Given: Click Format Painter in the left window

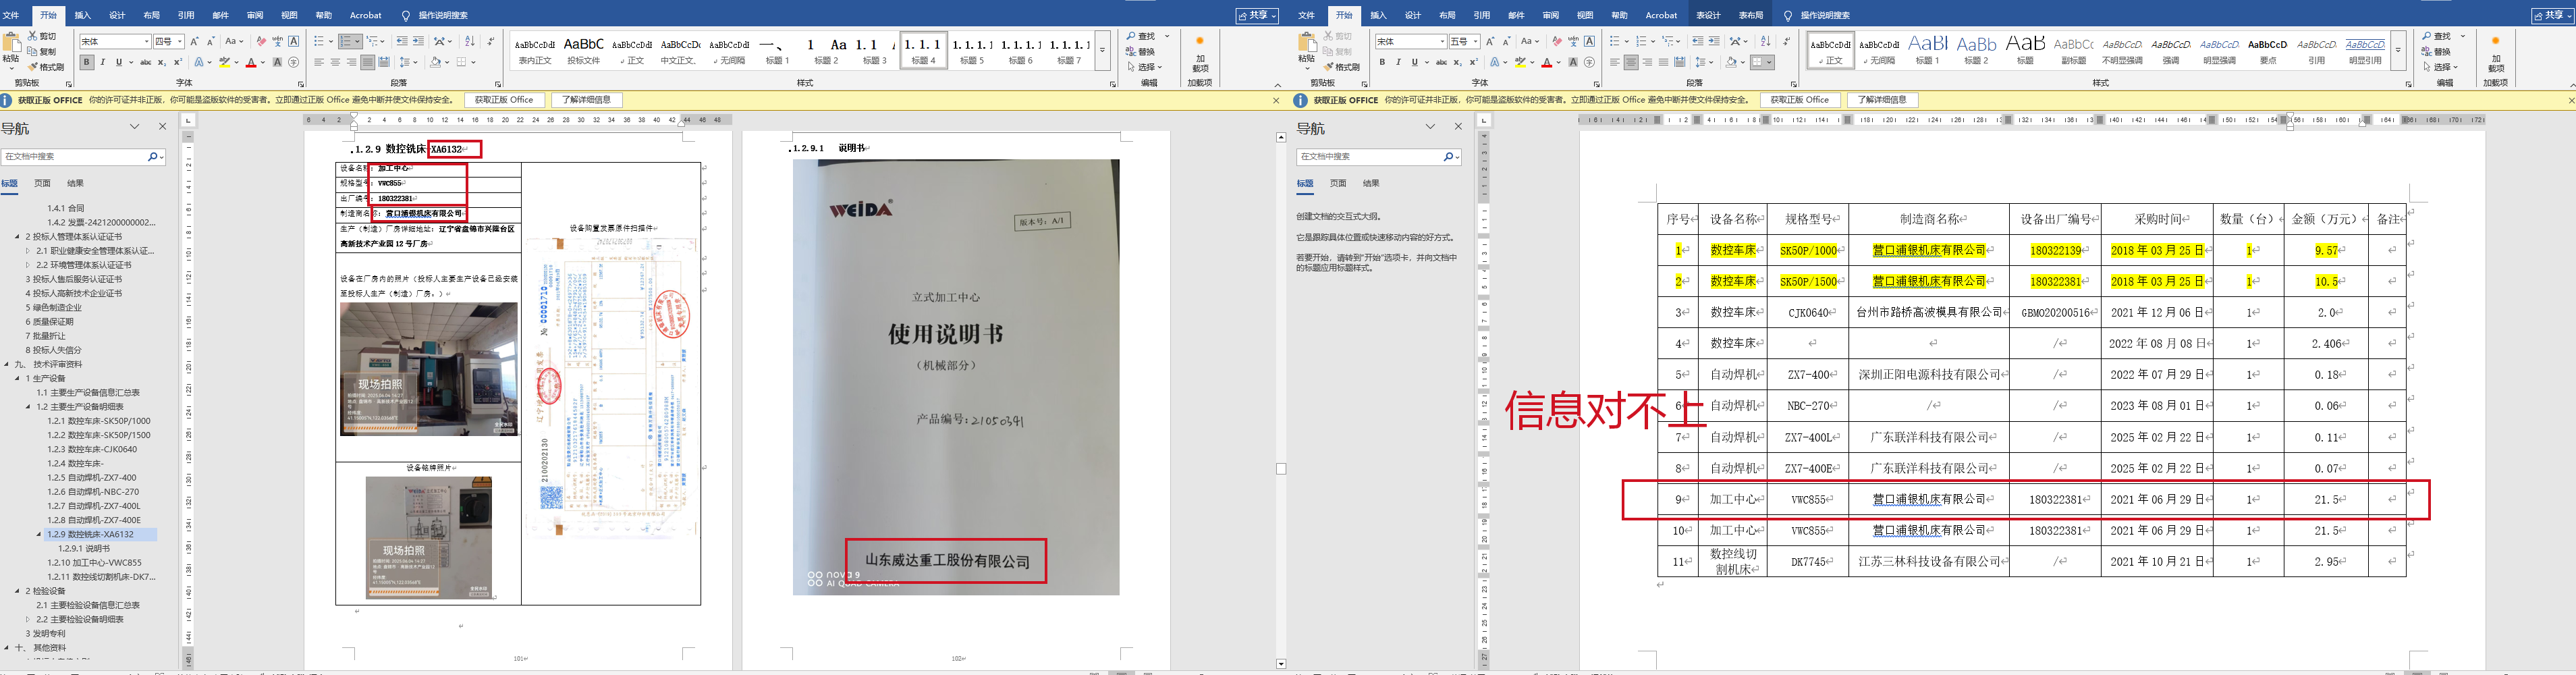Looking at the screenshot, I should pyautogui.click(x=46, y=67).
